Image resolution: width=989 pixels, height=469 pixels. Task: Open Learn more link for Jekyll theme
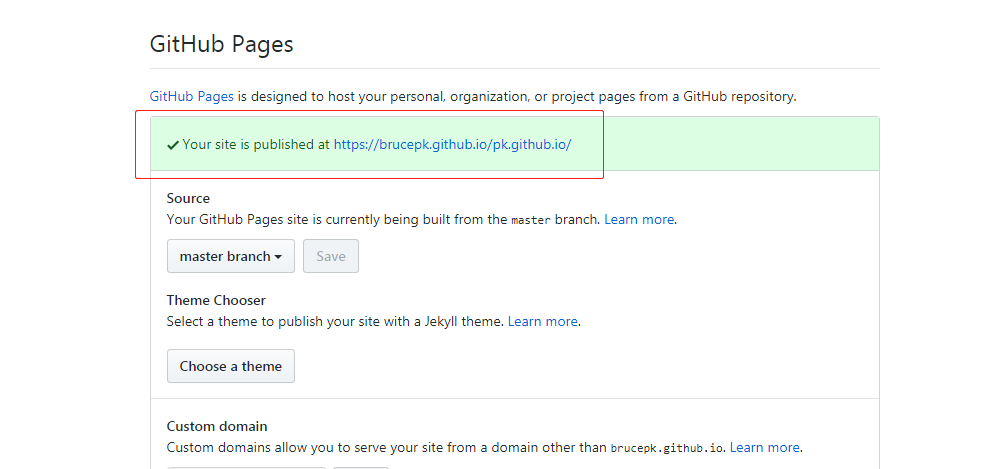point(542,321)
